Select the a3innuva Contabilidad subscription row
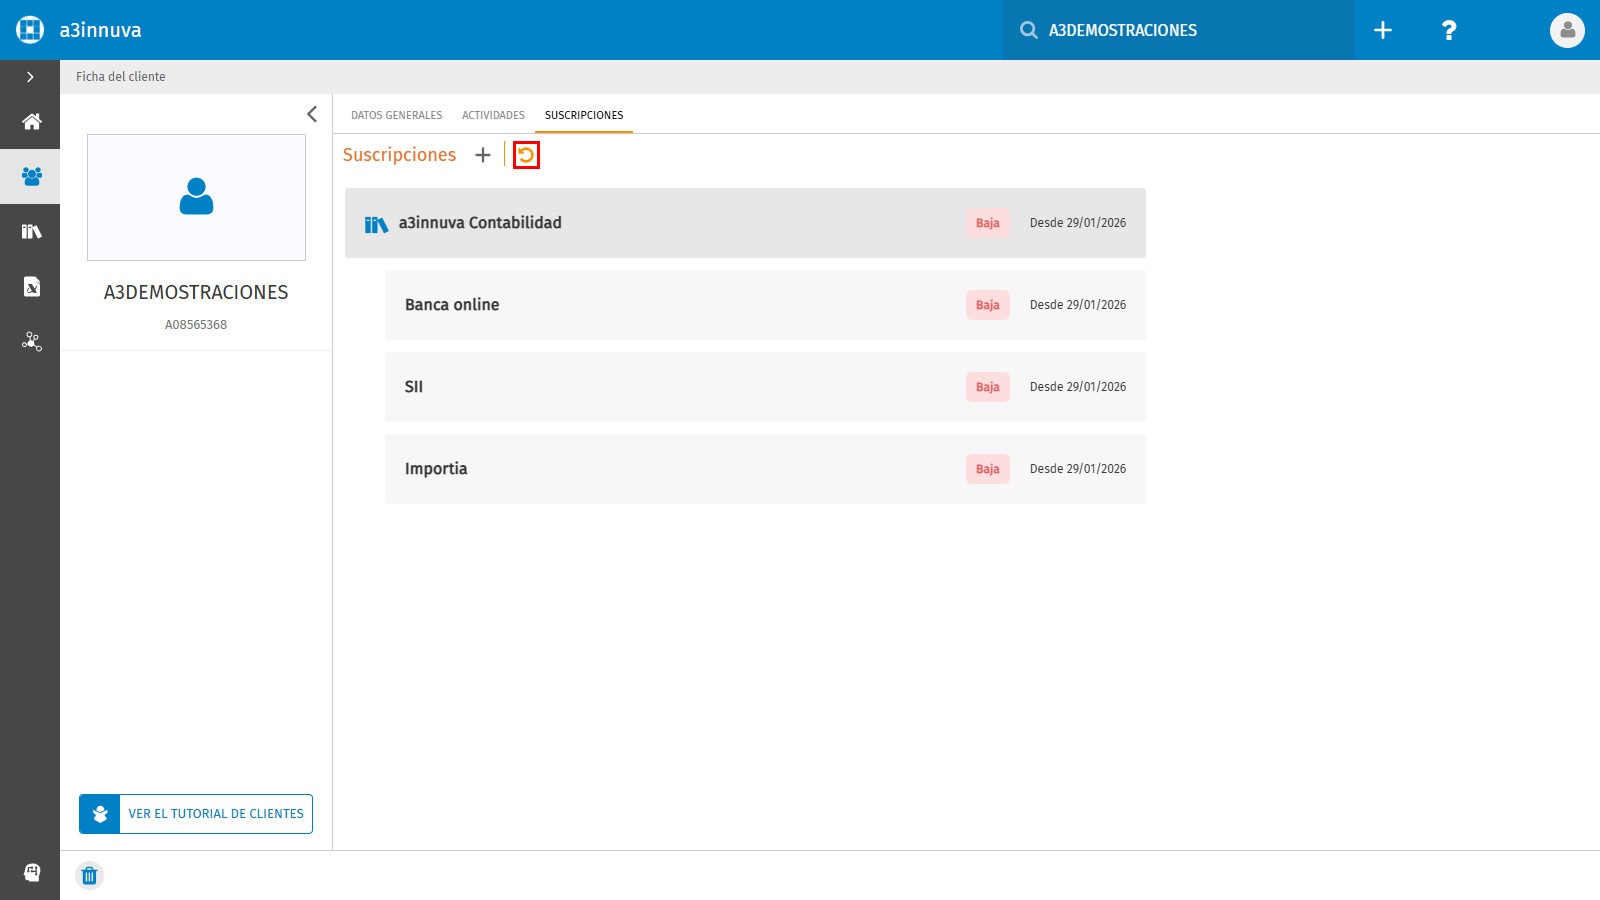 coord(745,223)
